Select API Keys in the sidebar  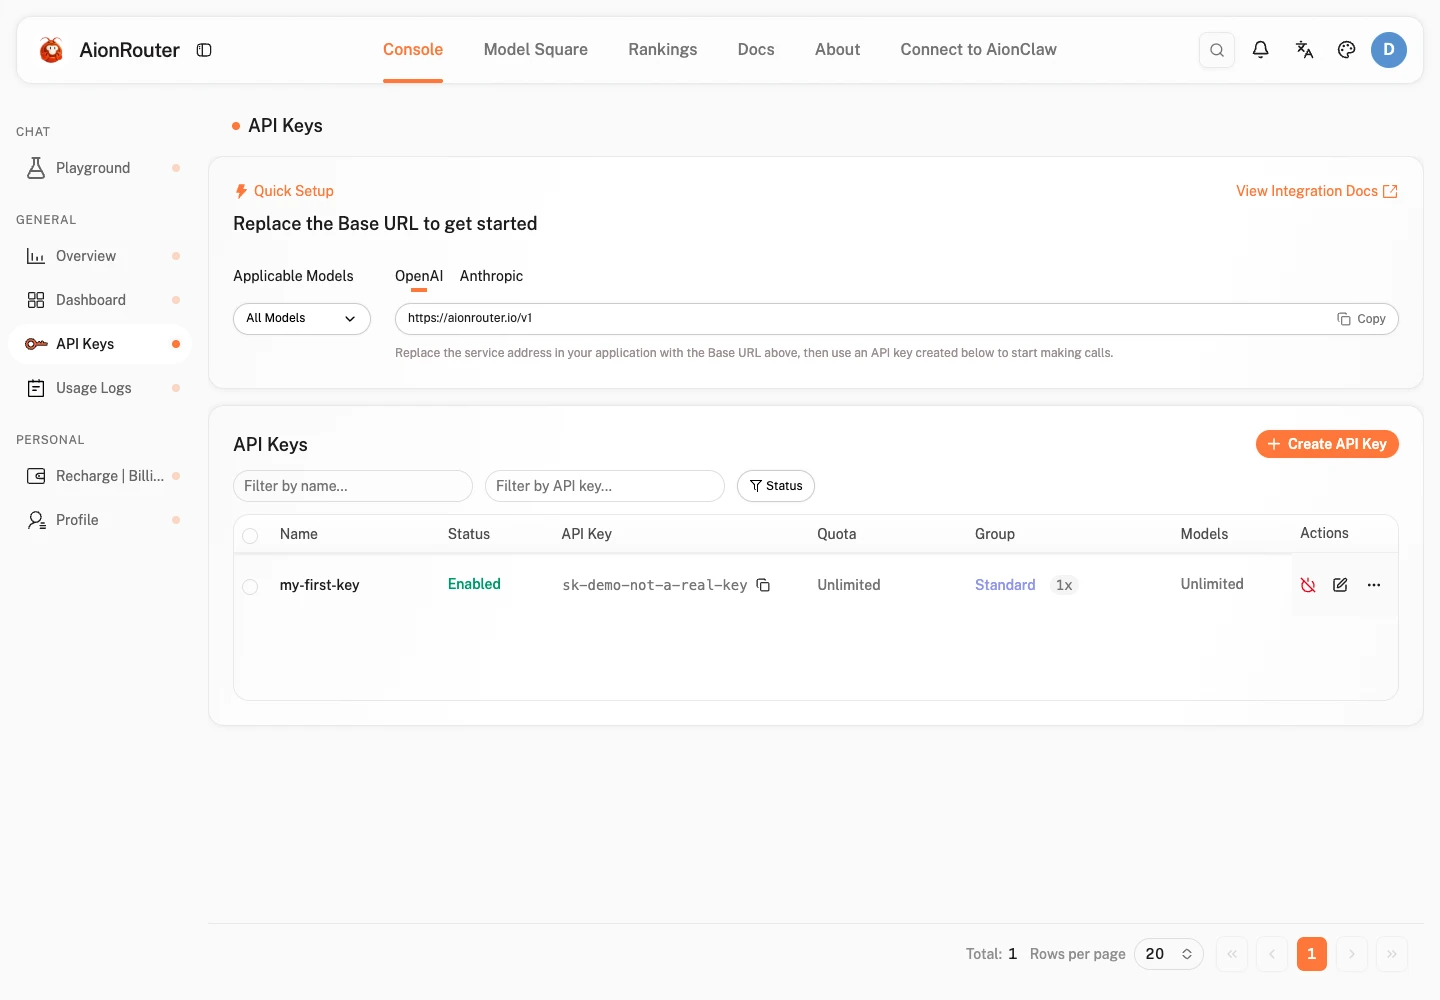point(100,344)
